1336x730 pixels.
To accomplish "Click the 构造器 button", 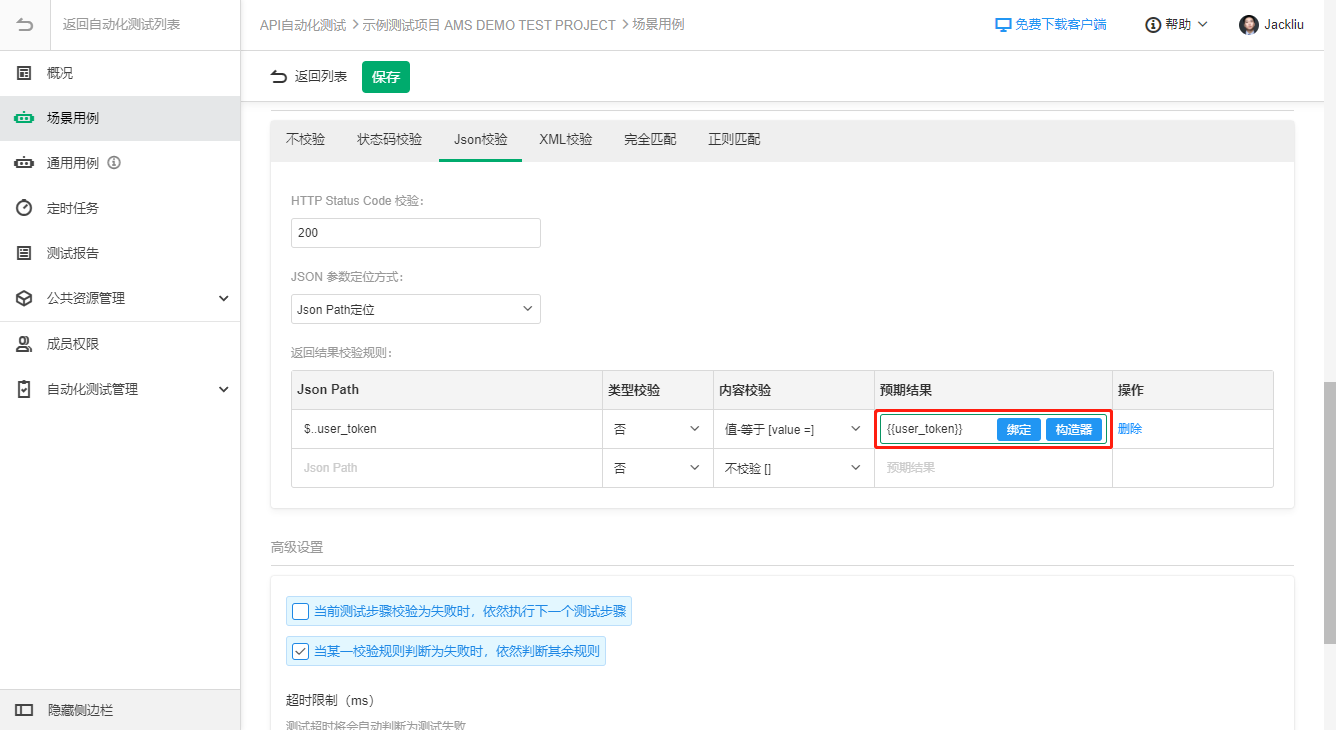I will coord(1074,429).
